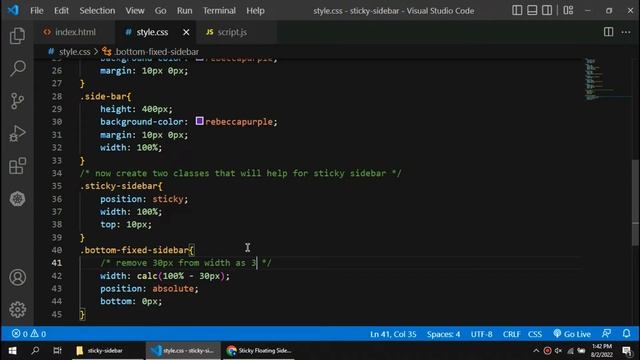
Task: Open the File menu
Action: point(36,11)
